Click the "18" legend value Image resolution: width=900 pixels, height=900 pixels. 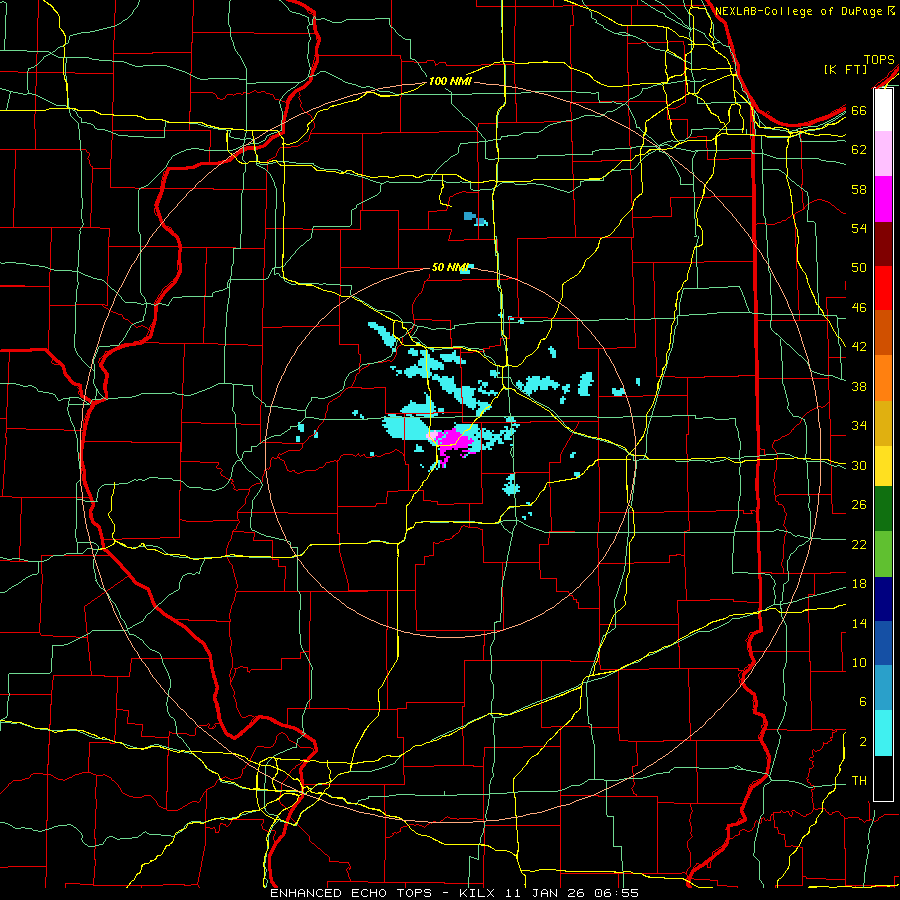tap(859, 584)
